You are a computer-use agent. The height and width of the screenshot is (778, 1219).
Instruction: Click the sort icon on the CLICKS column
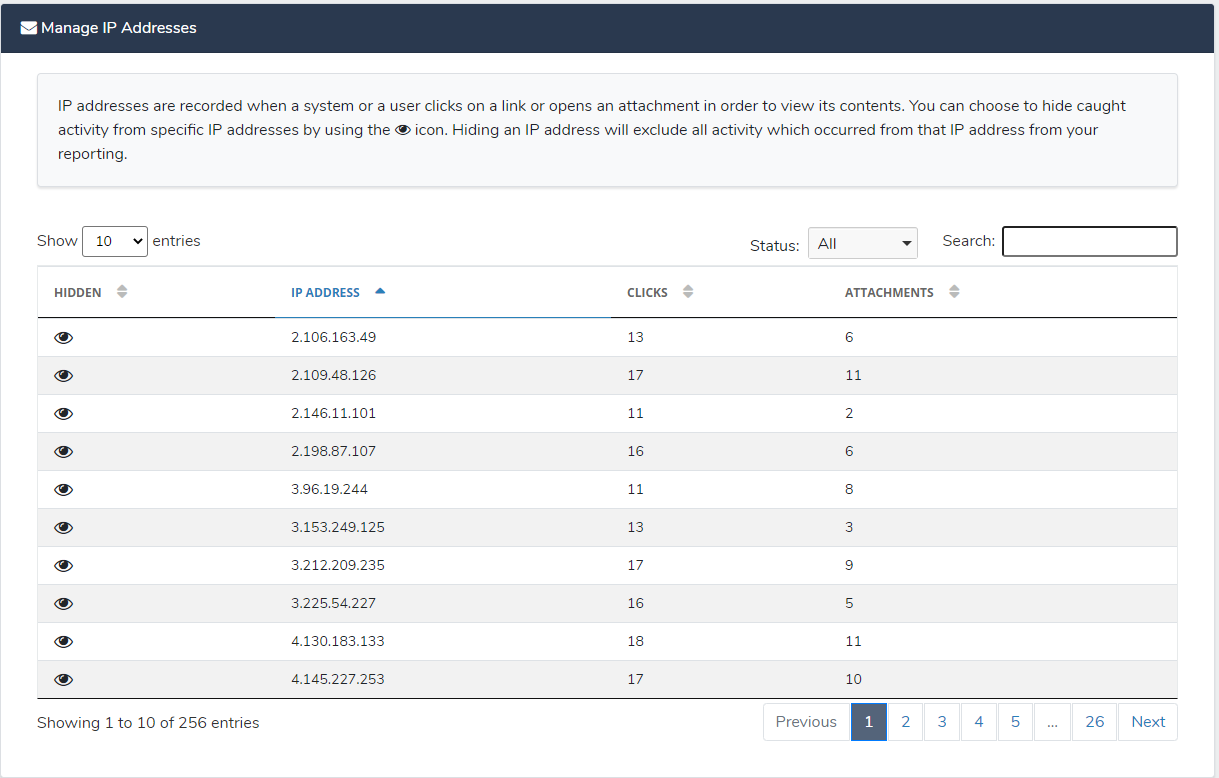[687, 291]
